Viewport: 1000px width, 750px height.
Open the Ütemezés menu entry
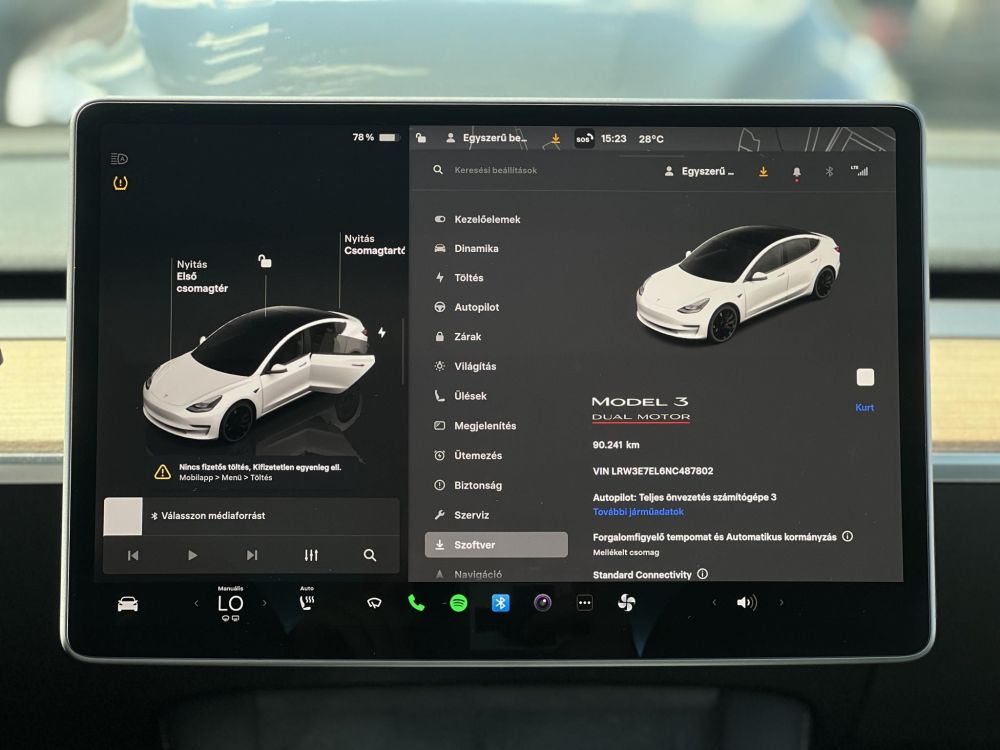click(x=468, y=455)
